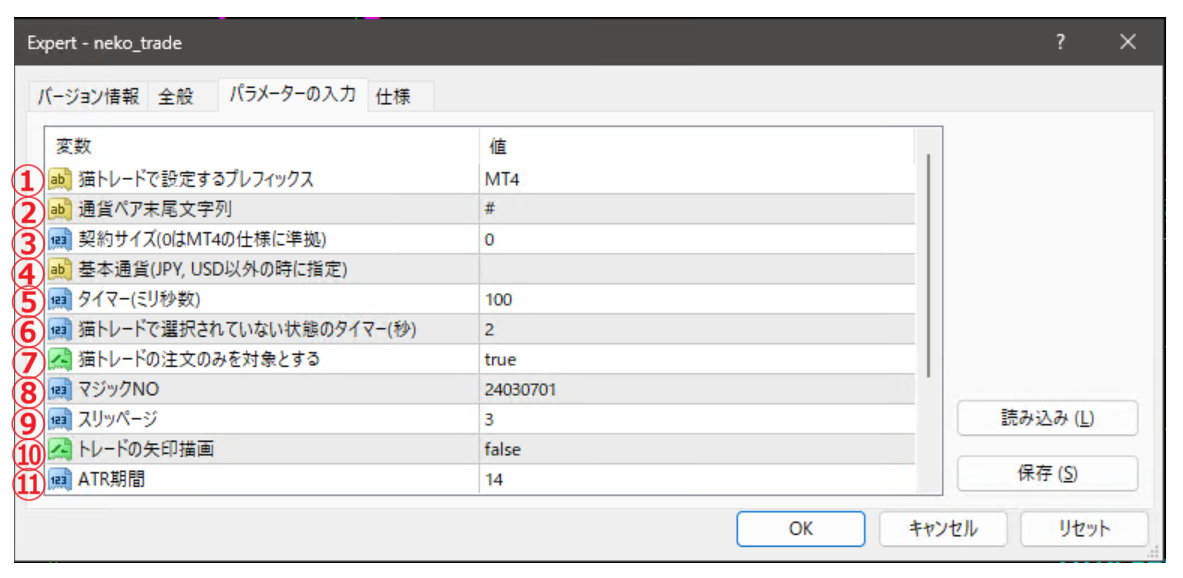
Task: Click string icon beside 猫トレードで設定するプレフィックス
Action: 58,180
